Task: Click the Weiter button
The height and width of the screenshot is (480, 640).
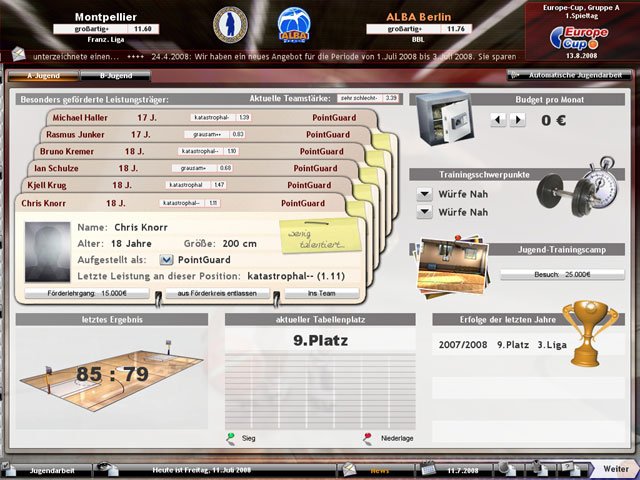Action: [x=616, y=469]
